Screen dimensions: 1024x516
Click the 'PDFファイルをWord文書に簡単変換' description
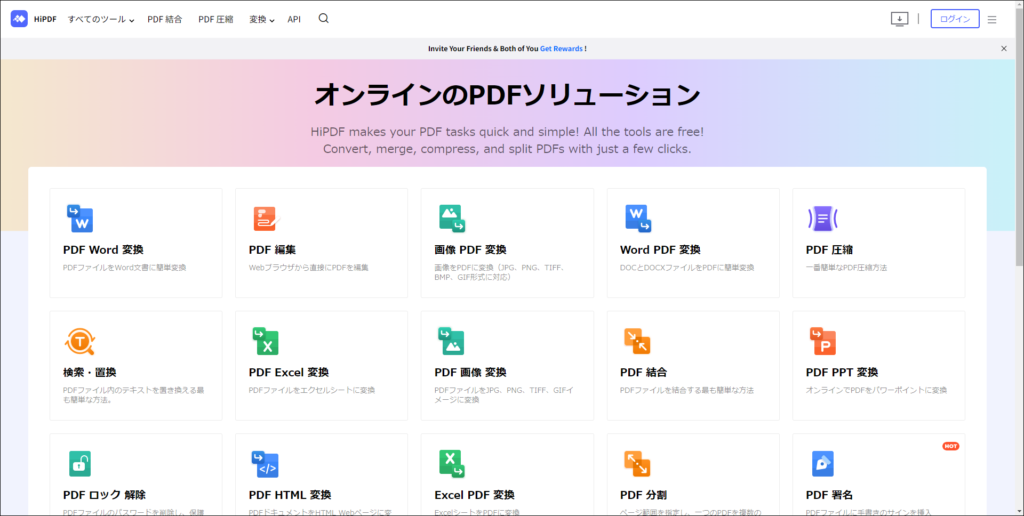124,268
